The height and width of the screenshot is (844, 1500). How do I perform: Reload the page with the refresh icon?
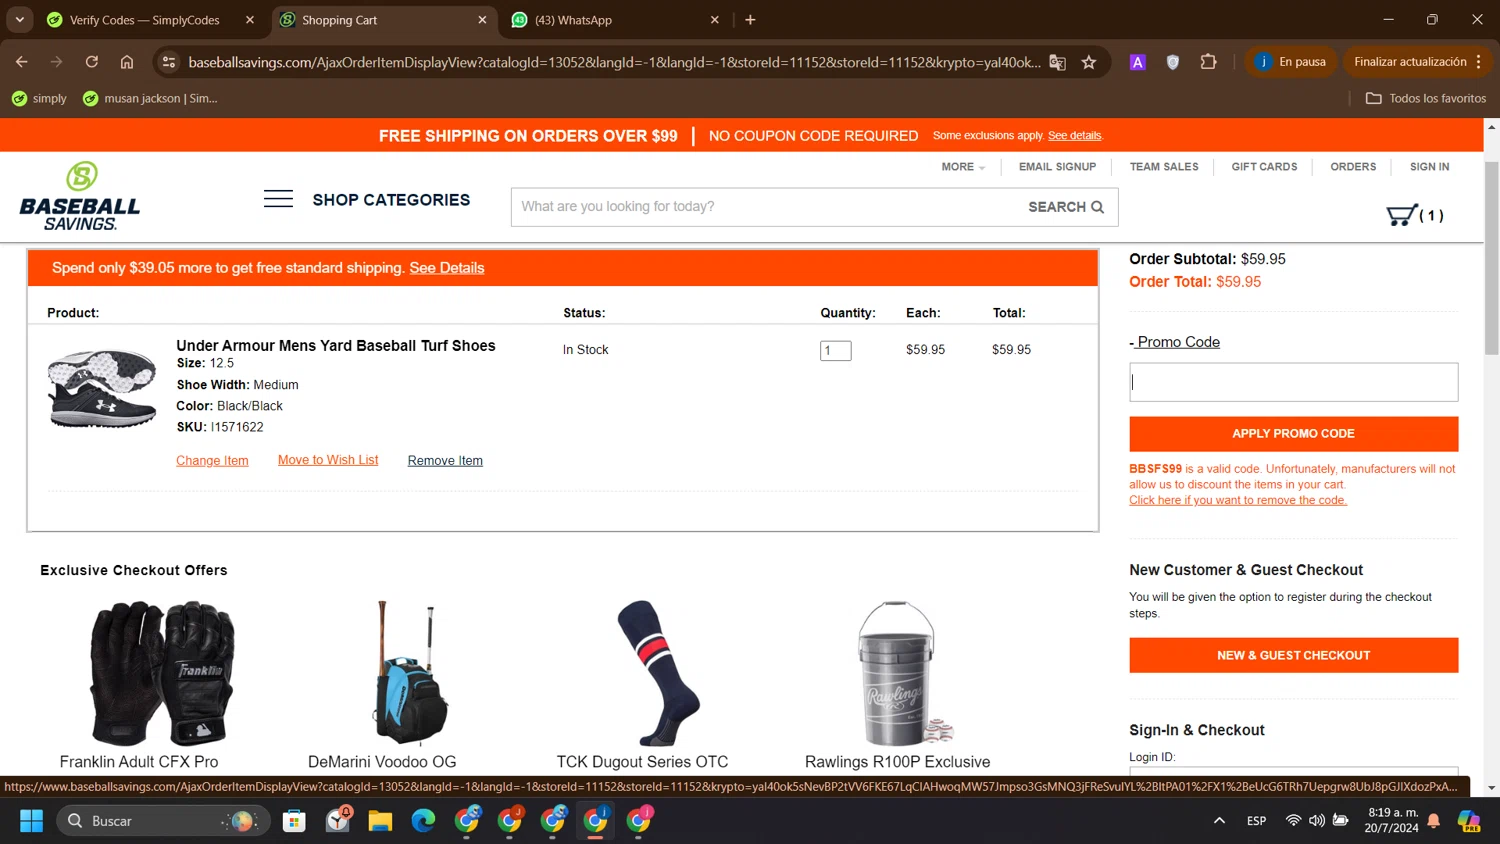[x=92, y=62]
